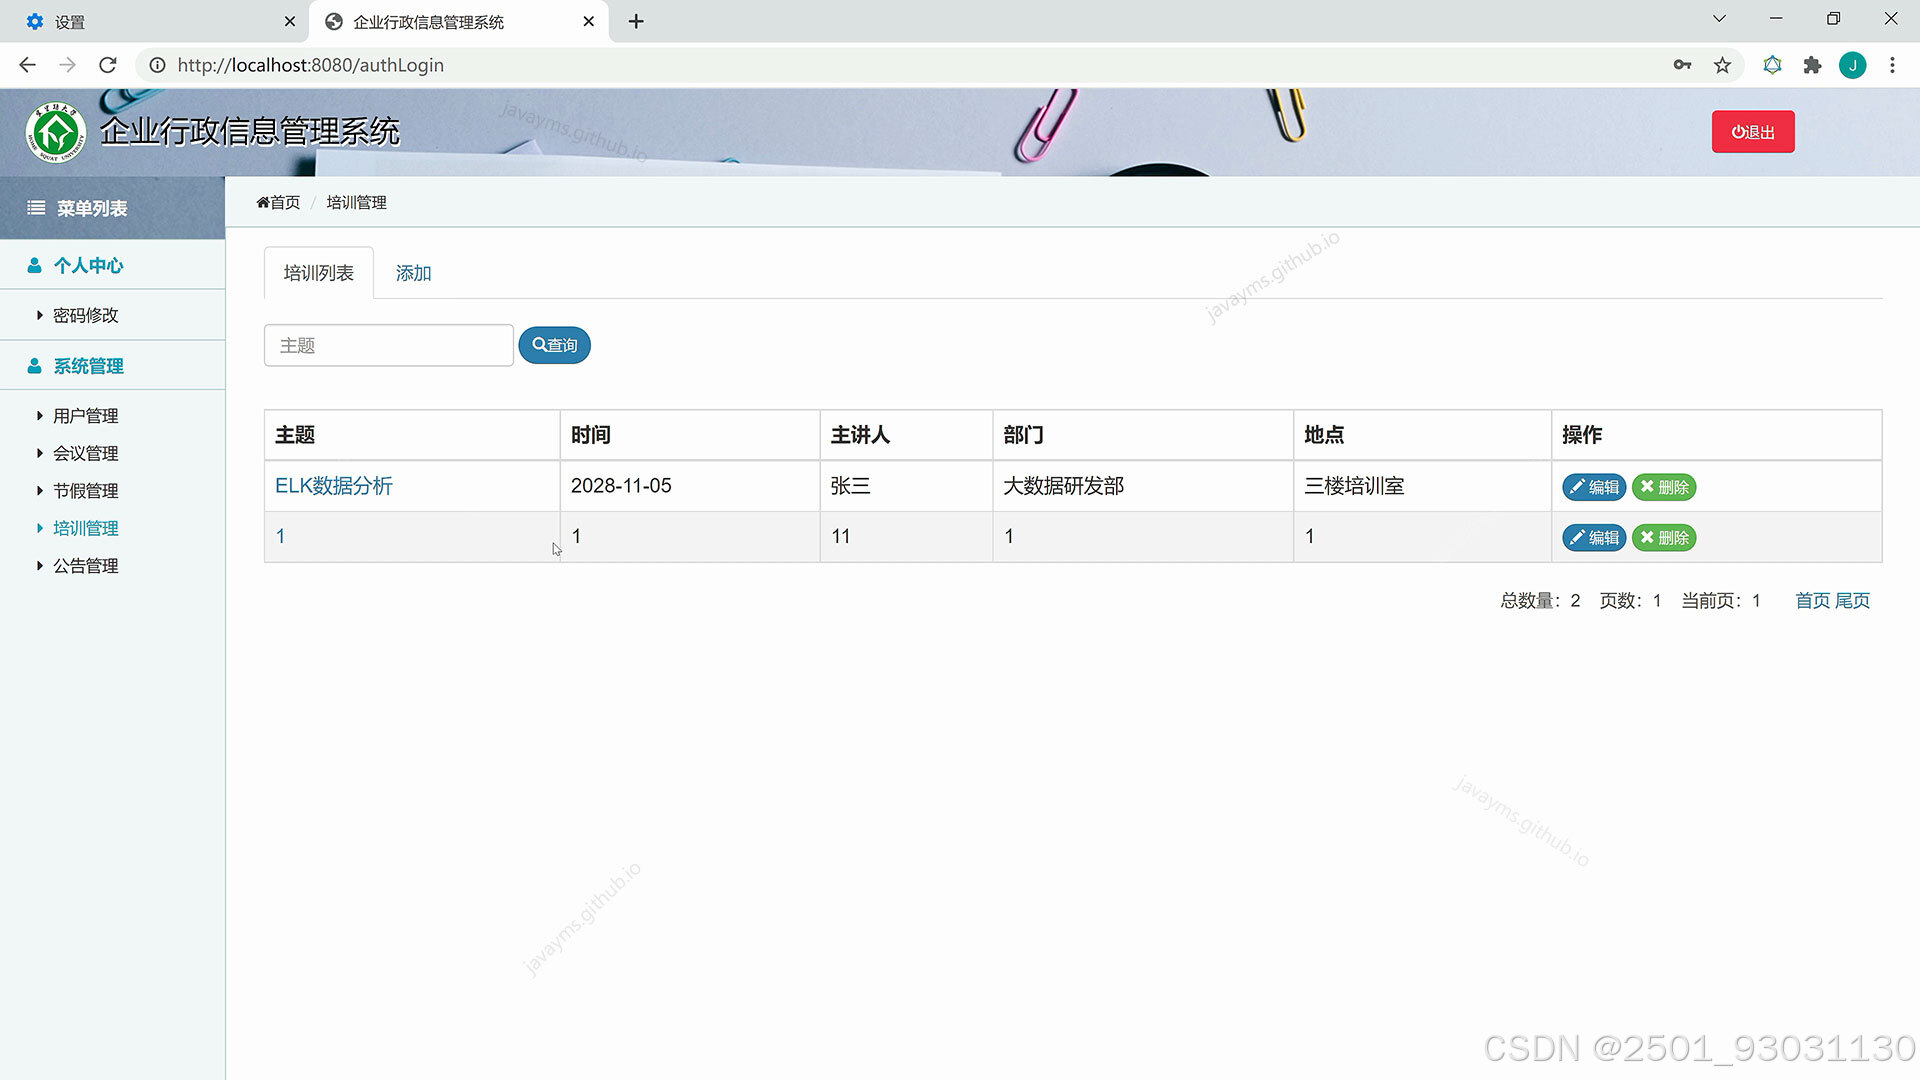This screenshot has width=1920, height=1080.
Task: Open 用户管理 menu item
Action: click(x=85, y=416)
